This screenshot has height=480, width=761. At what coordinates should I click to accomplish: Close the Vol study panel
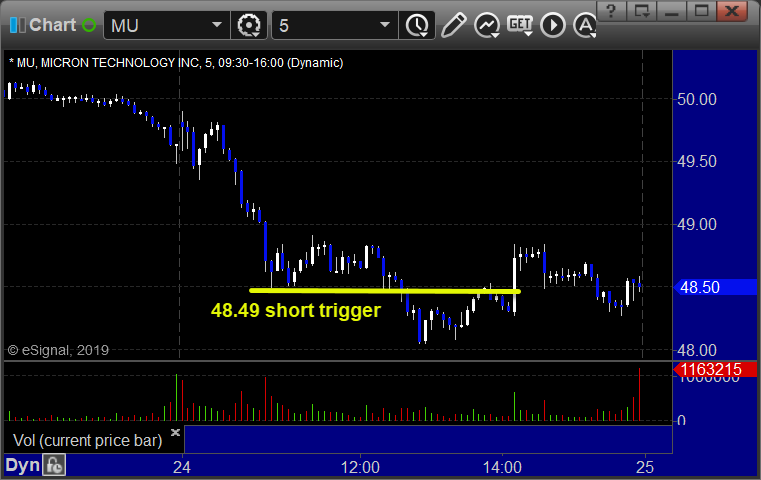(175, 432)
